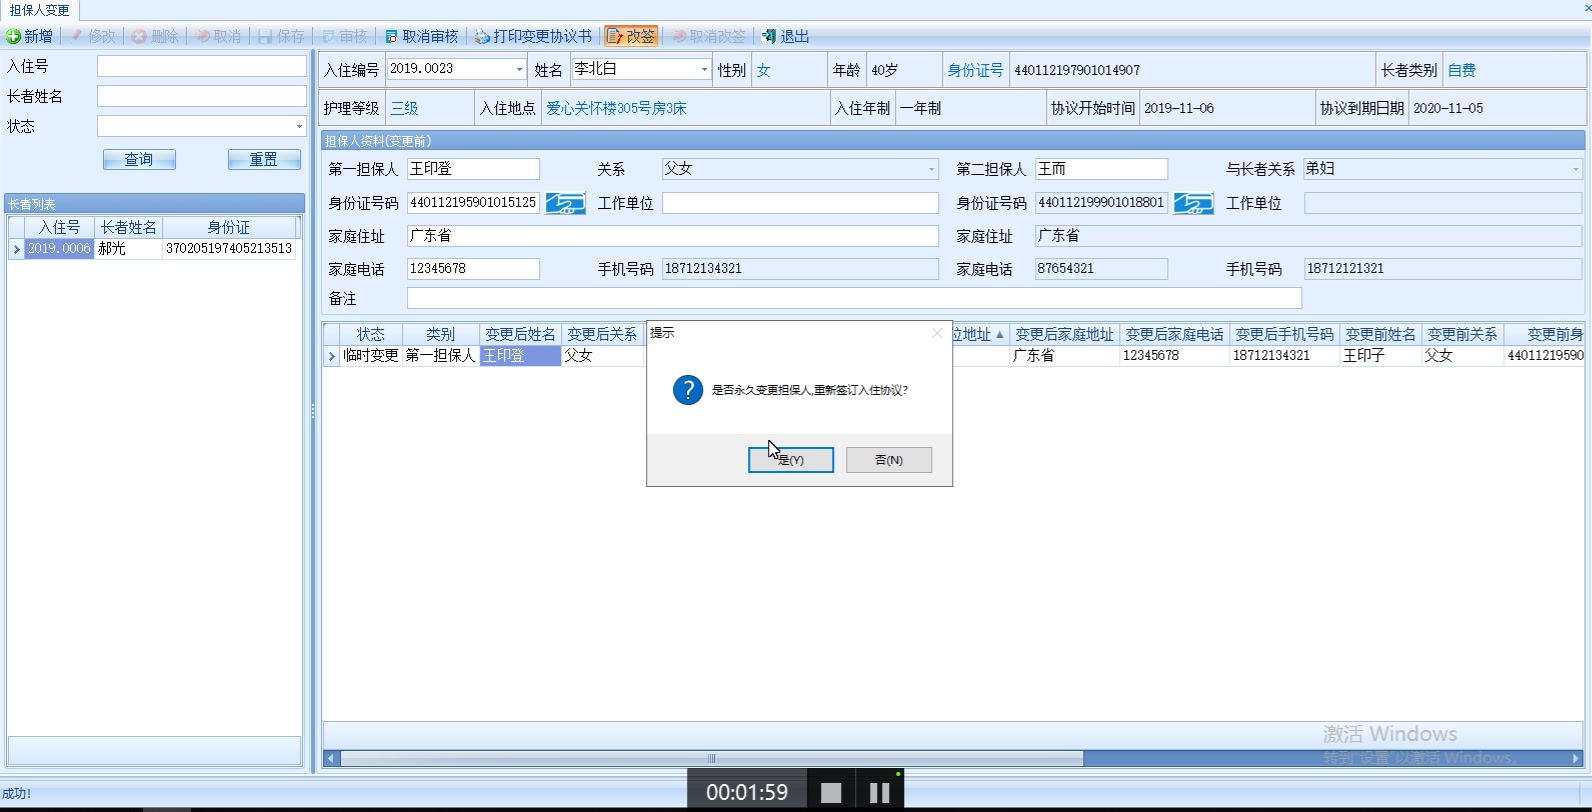Click ID card reader icon for second guarantor
1592x812 pixels.
pyautogui.click(x=1193, y=203)
